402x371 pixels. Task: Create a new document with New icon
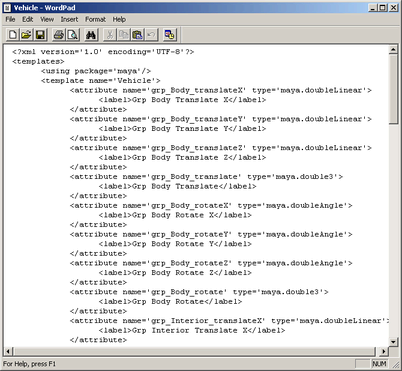13,35
